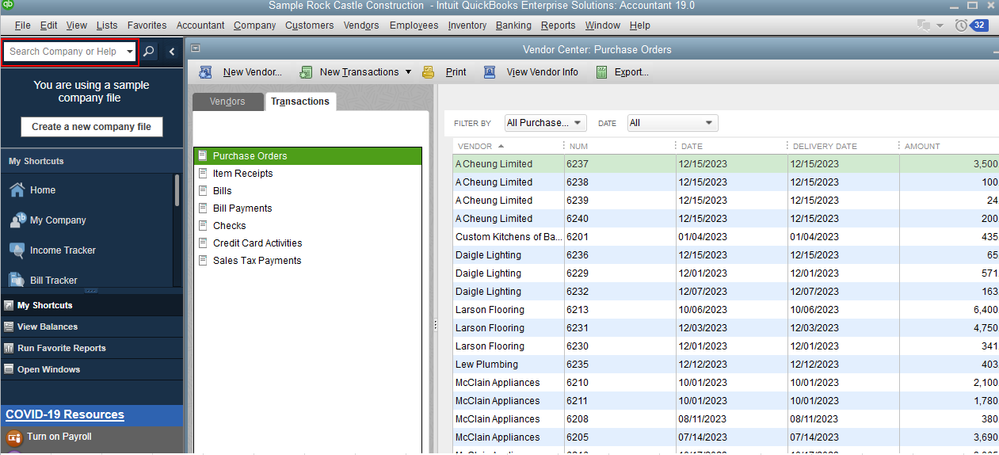Click the Item Receipts document icon
999x455 pixels.
pos(203,173)
